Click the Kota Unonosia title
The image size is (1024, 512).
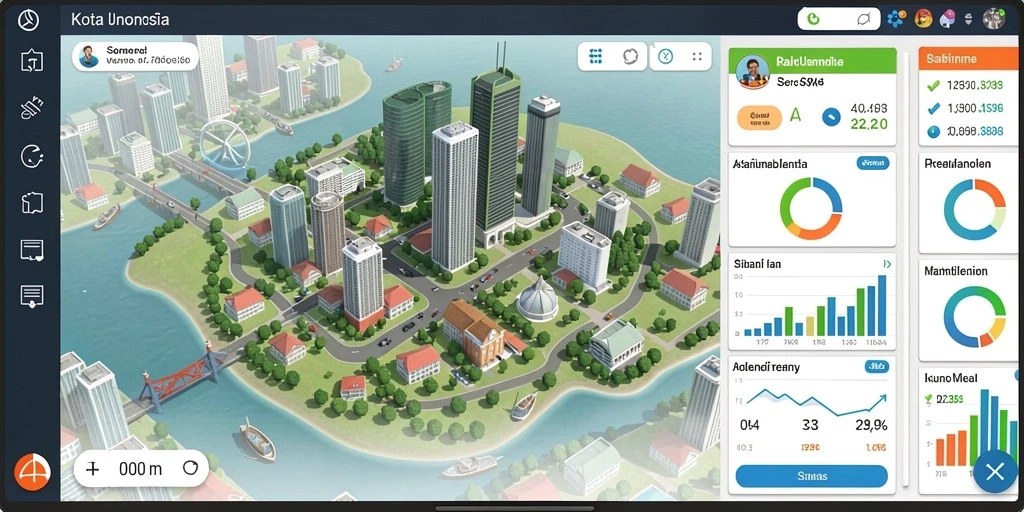tap(120, 20)
